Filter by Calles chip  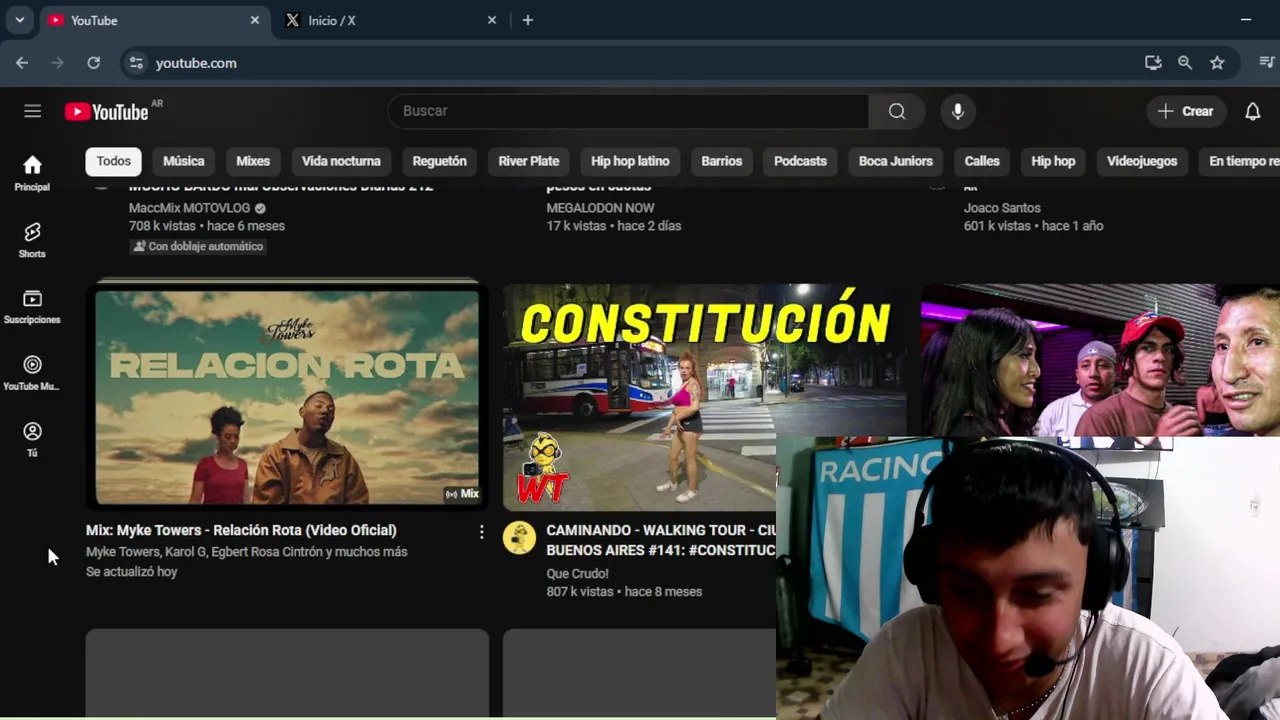click(982, 161)
